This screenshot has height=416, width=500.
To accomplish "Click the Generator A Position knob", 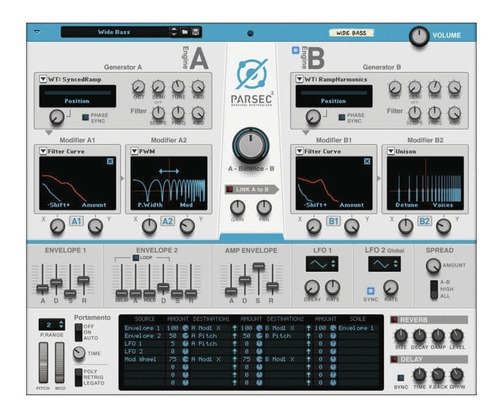I will point(57,117).
